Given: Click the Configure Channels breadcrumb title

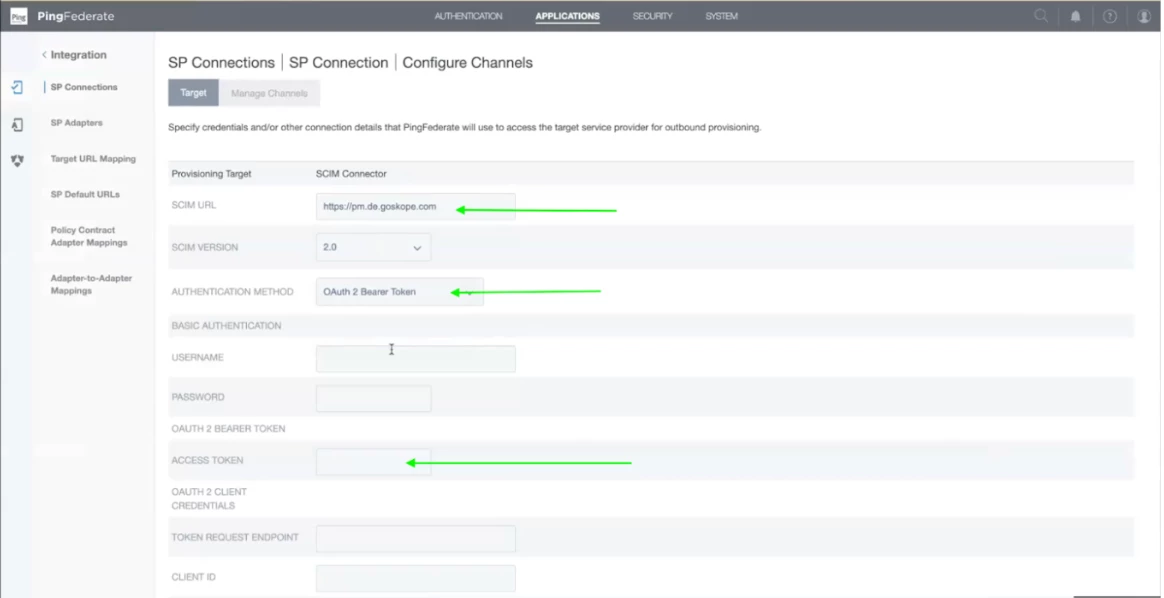Looking at the screenshot, I should (468, 63).
